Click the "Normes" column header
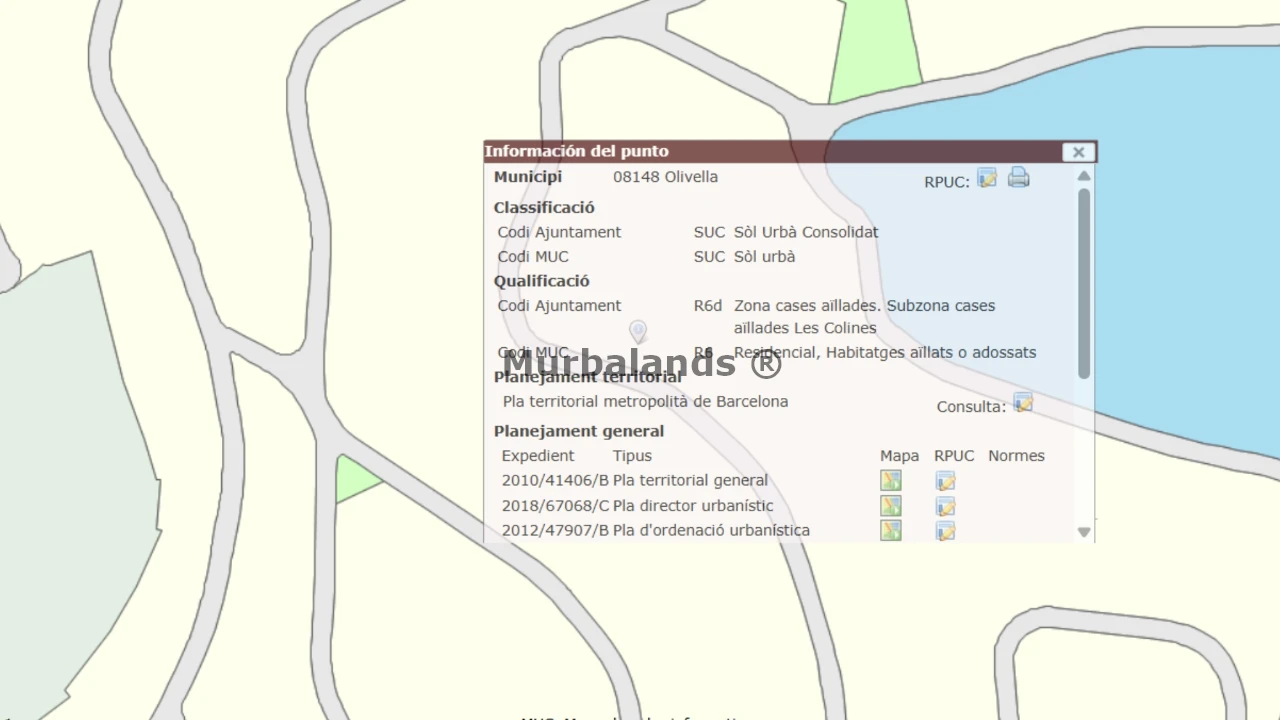 [1016, 456]
